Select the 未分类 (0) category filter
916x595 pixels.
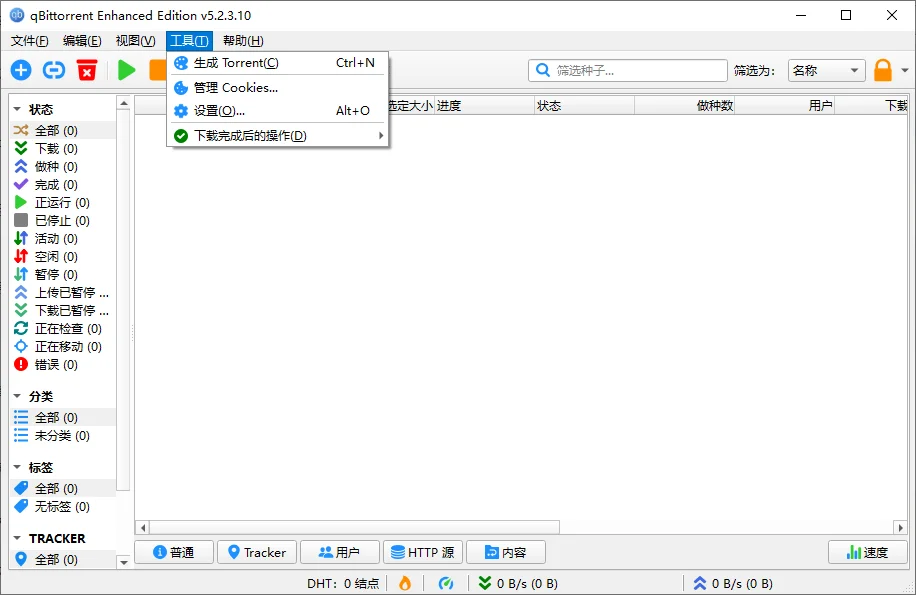pyautogui.click(x=63, y=436)
